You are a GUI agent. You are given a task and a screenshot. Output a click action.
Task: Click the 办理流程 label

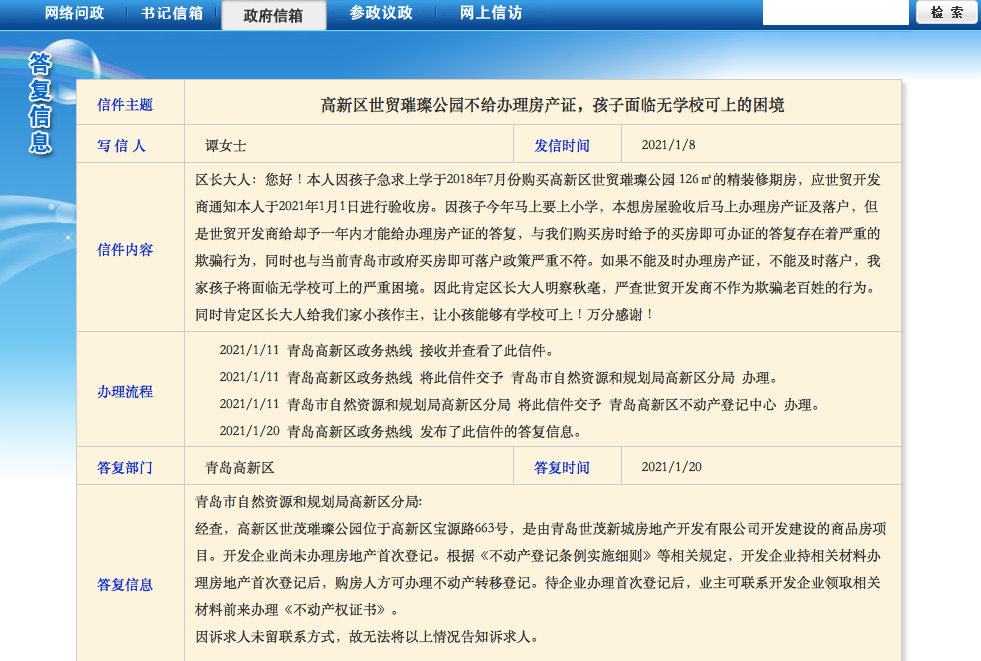[x=125, y=391]
